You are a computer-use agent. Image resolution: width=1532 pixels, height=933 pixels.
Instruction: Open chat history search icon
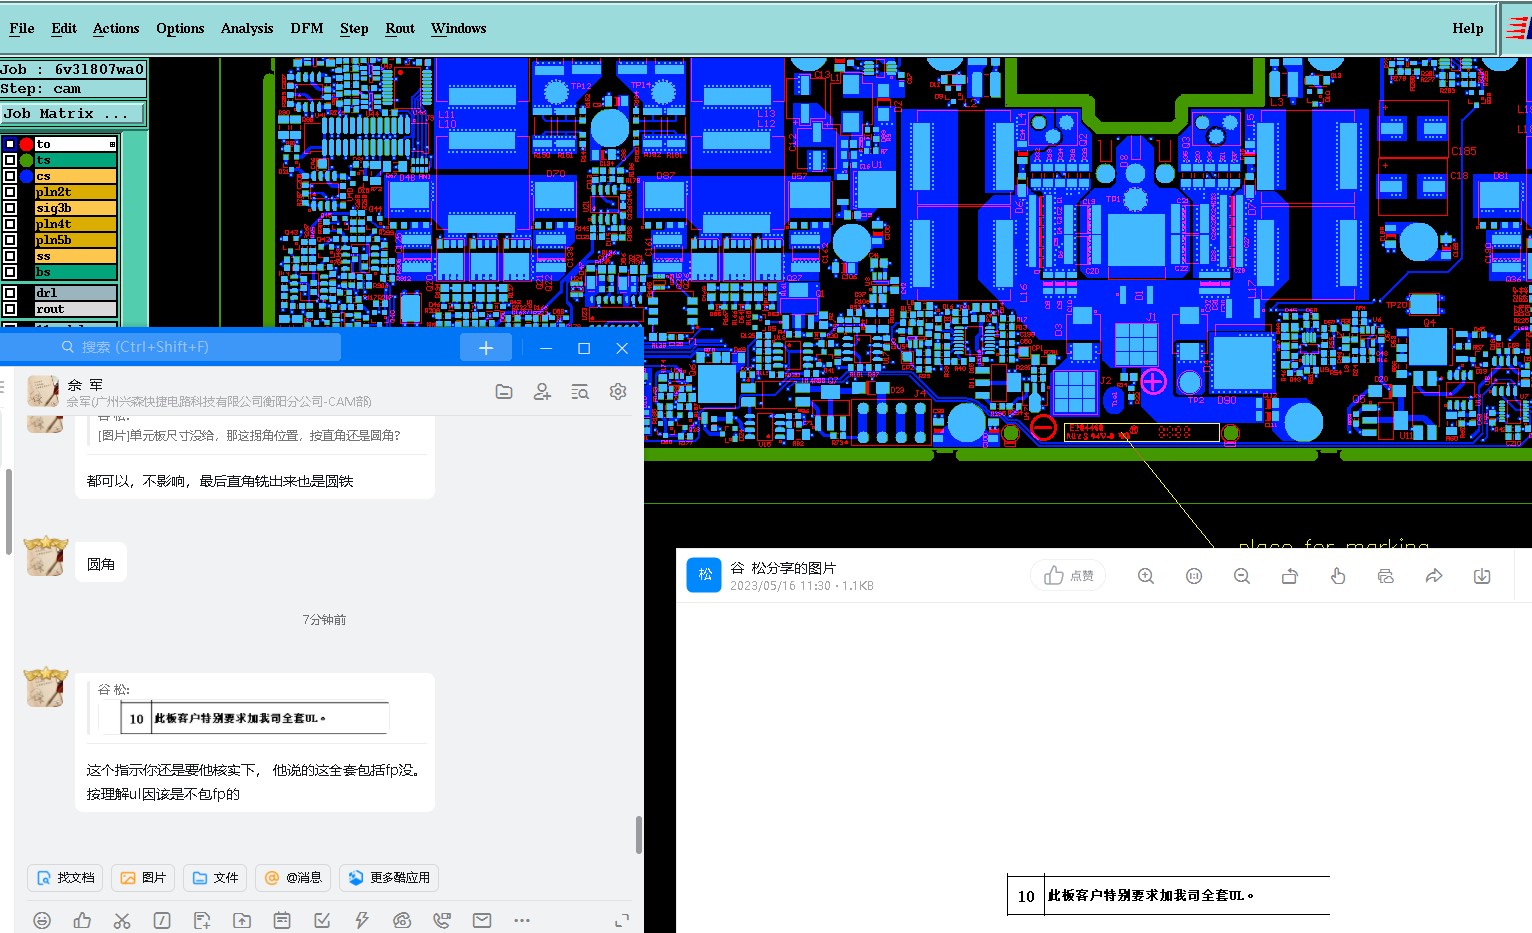(x=580, y=392)
